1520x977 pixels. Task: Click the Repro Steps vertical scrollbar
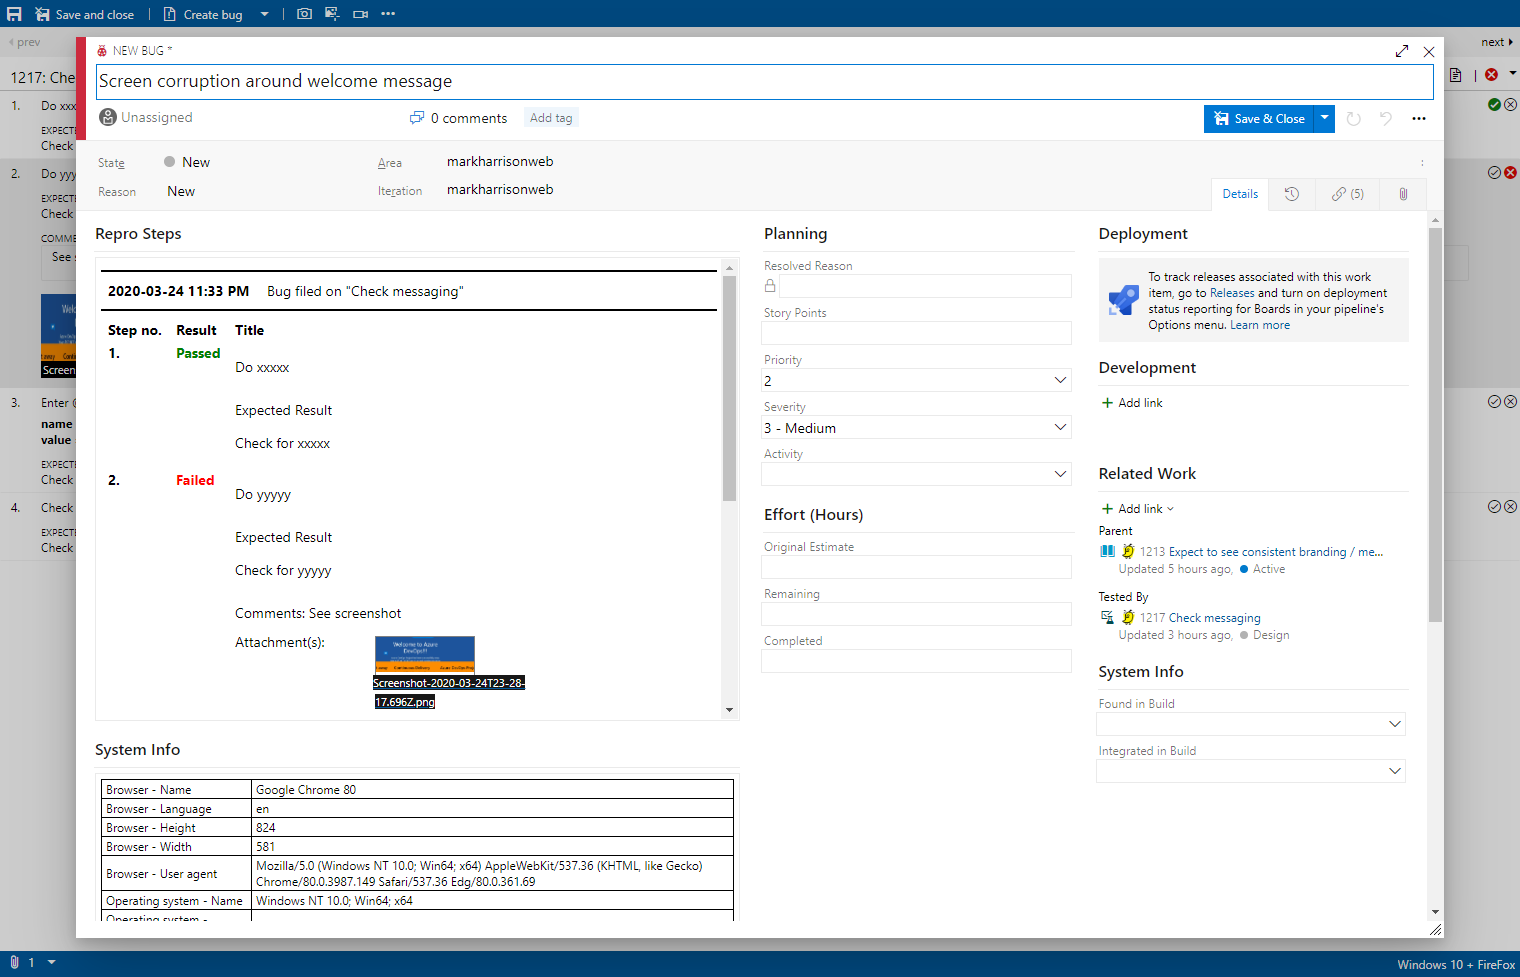(x=729, y=388)
